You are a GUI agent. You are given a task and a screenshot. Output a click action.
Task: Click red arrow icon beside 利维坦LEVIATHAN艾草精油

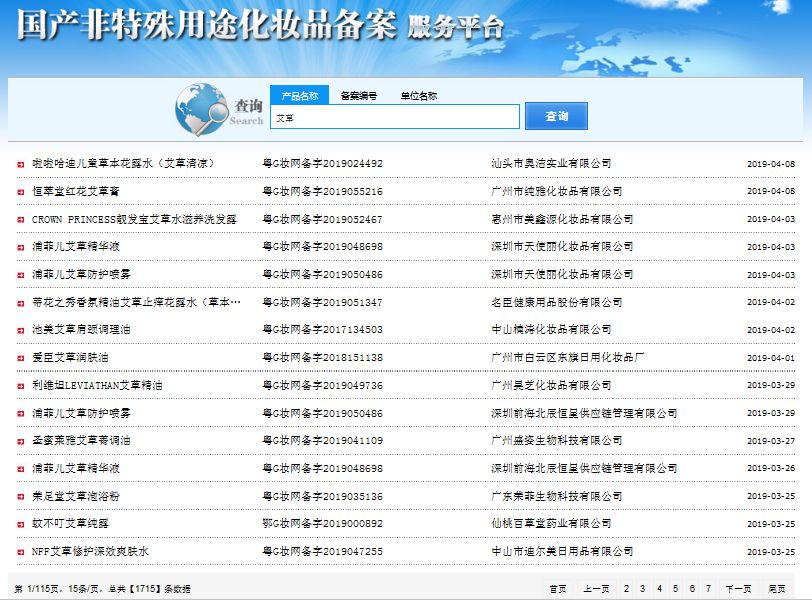20,386
